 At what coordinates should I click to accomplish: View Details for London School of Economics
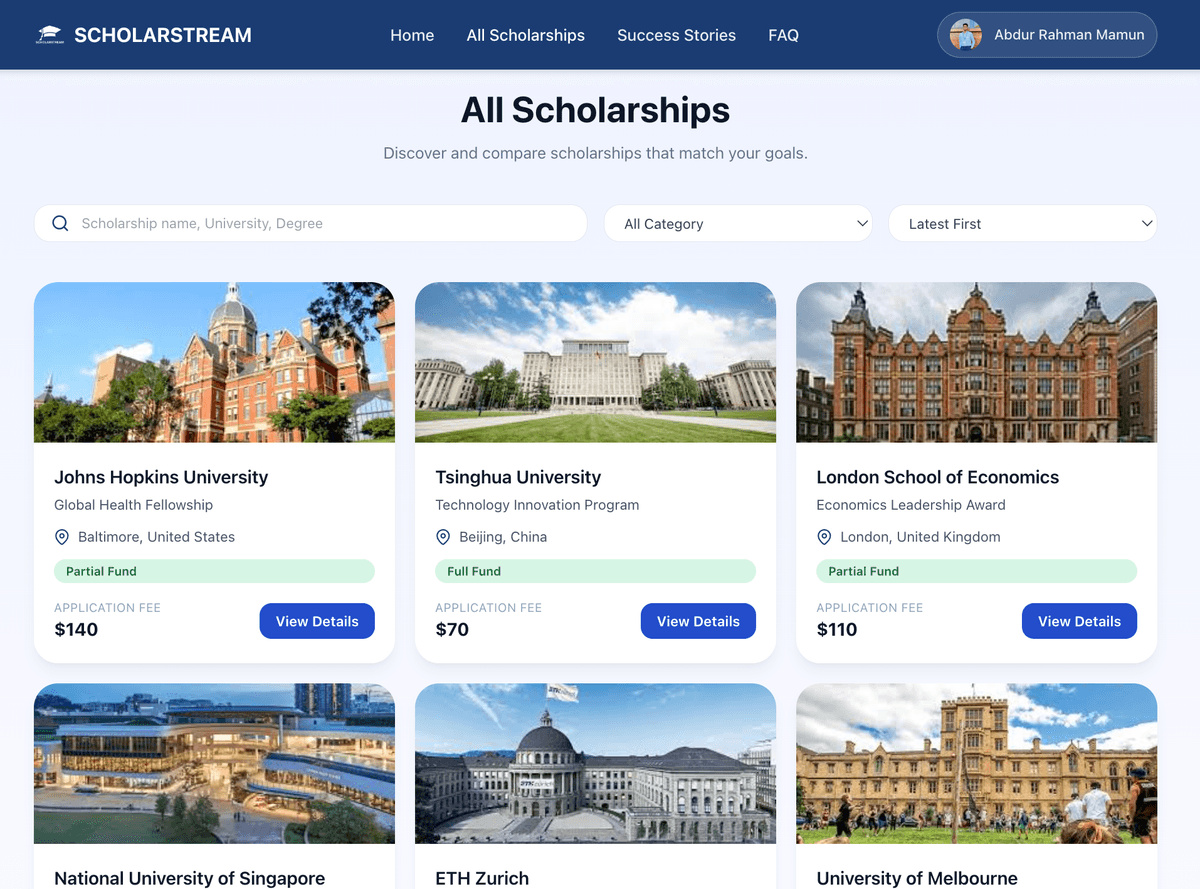pos(1079,621)
